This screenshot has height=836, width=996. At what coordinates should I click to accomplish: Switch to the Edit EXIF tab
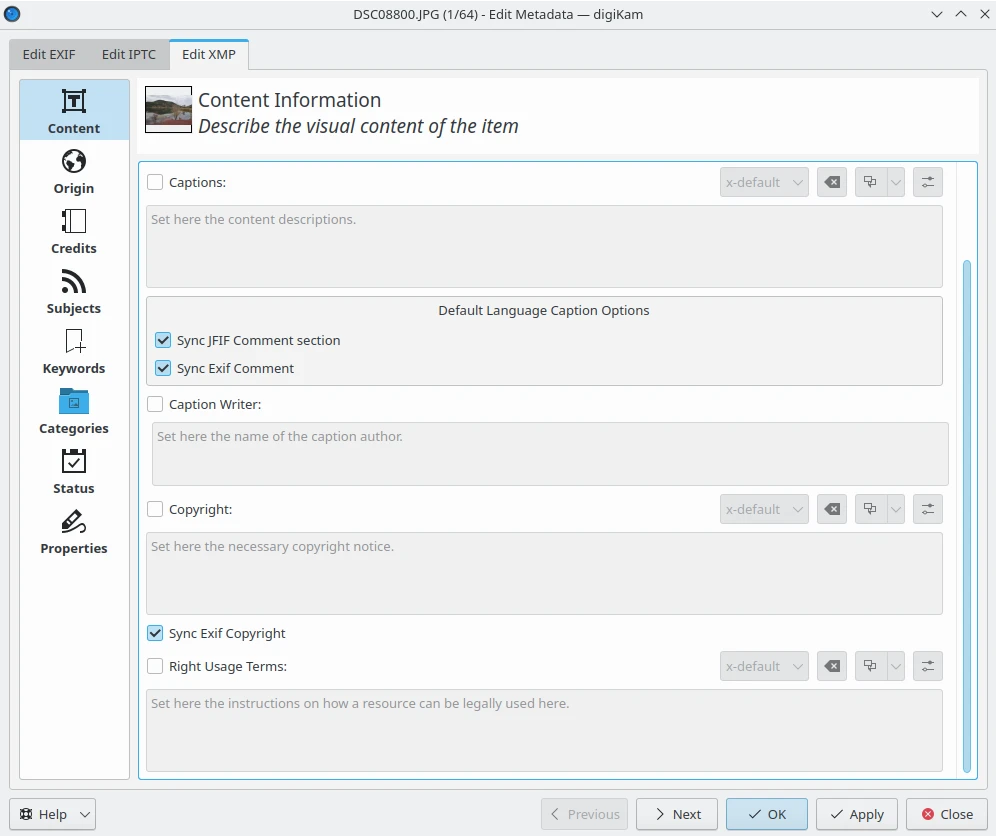click(x=49, y=54)
